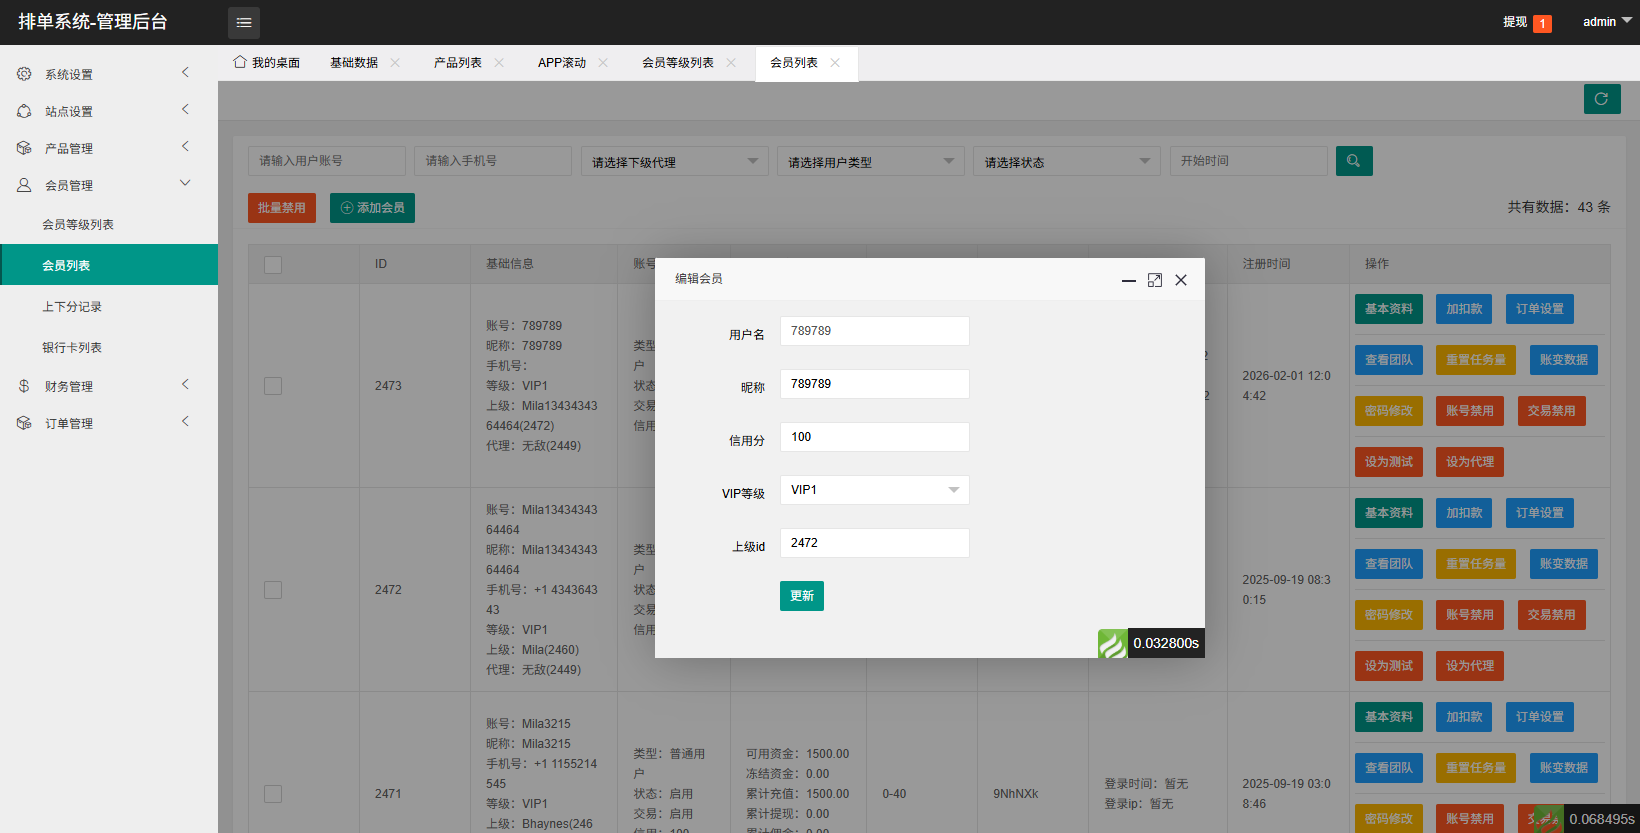
Task: Click the 信用分 input field
Action: [874, 437]
